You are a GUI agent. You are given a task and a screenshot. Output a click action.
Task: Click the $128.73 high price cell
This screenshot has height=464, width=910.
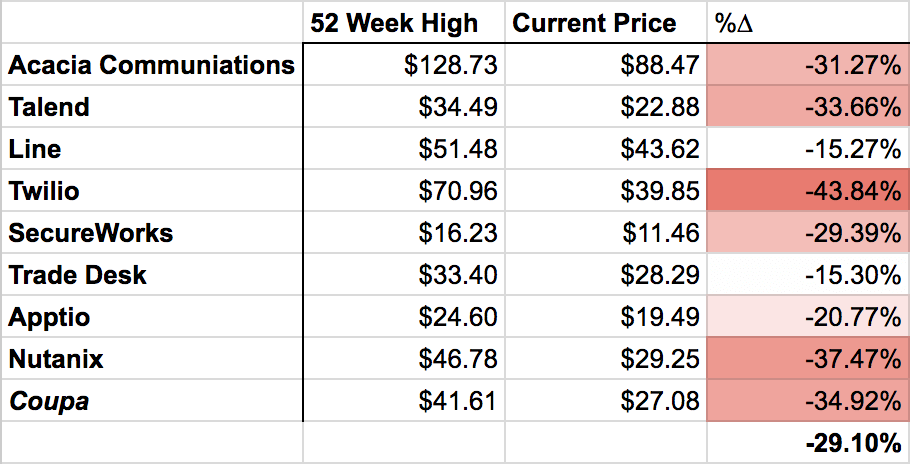404,64
